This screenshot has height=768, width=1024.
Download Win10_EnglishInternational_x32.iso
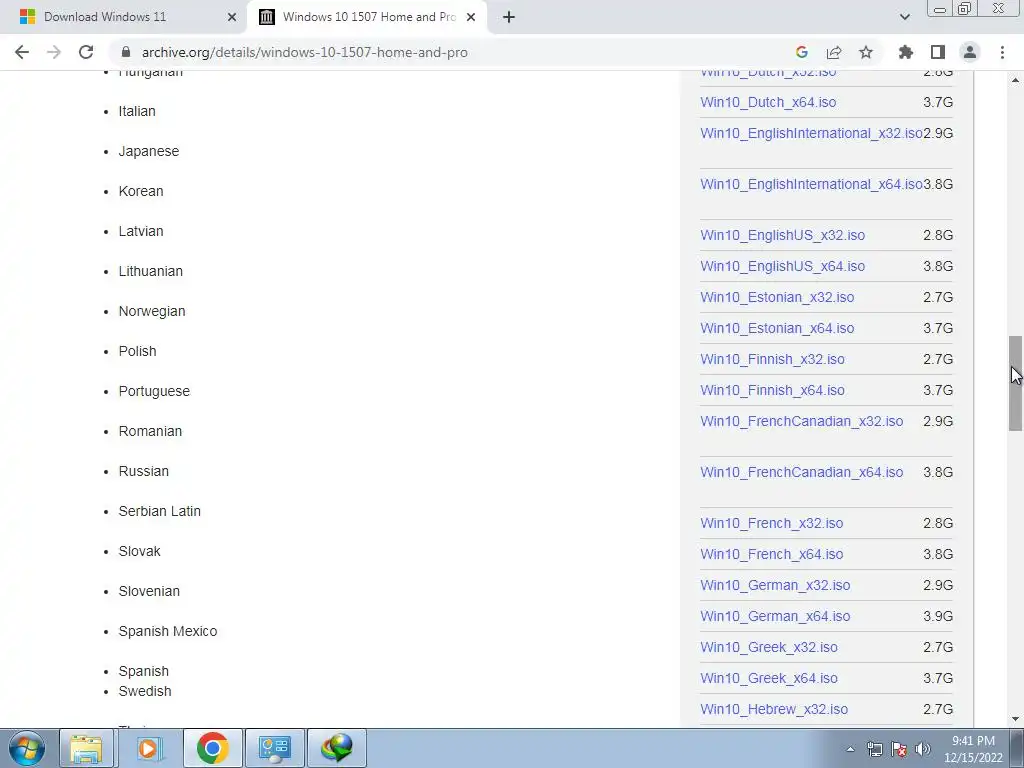[x=811, y=133]
